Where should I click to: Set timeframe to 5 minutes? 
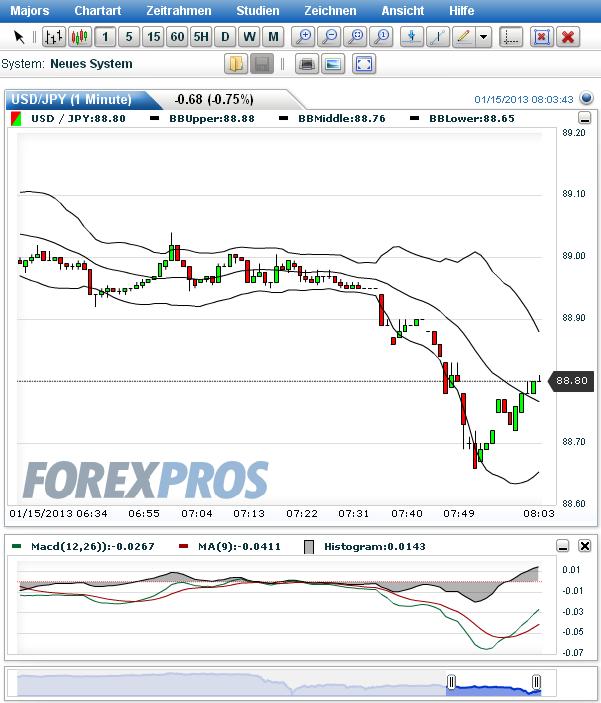pyautogui.click(x=129, y=37)
